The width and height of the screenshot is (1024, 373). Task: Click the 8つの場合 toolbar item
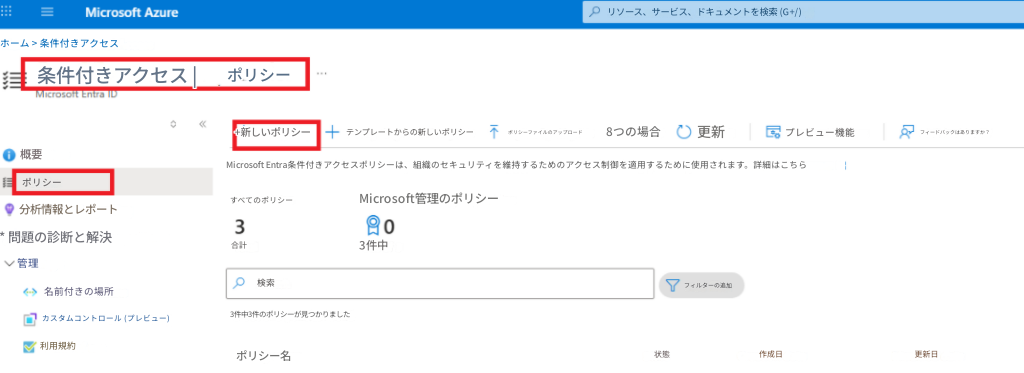pyautogui.click(x=633, y=132)
